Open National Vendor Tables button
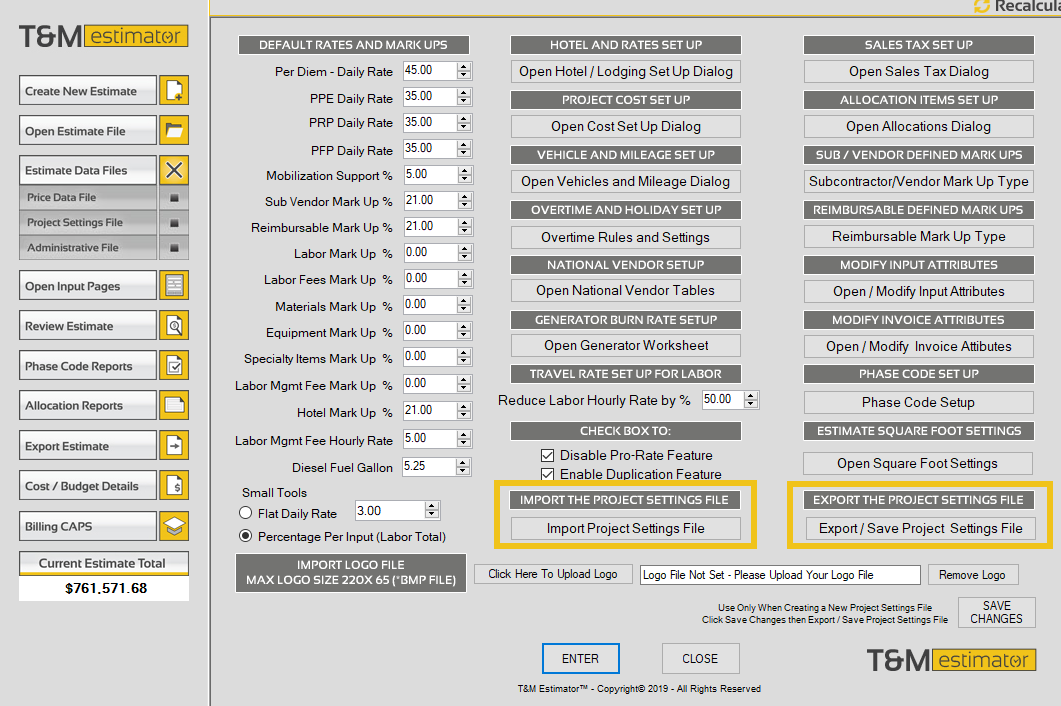 (x=626, y=290)
